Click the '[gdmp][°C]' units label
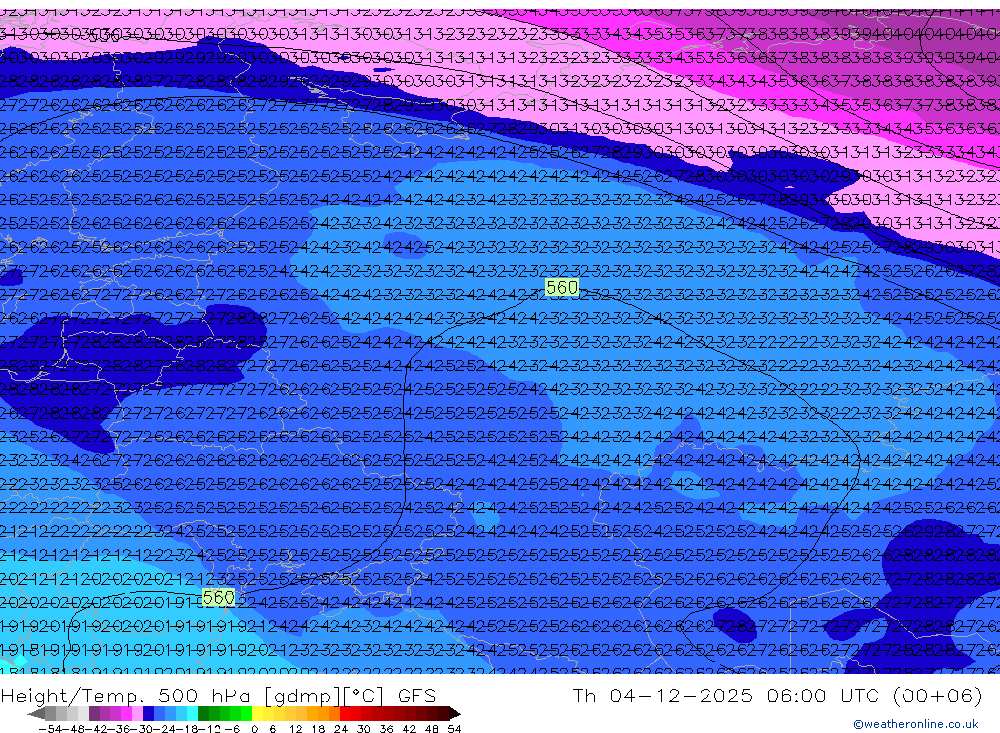 (325, 696)
